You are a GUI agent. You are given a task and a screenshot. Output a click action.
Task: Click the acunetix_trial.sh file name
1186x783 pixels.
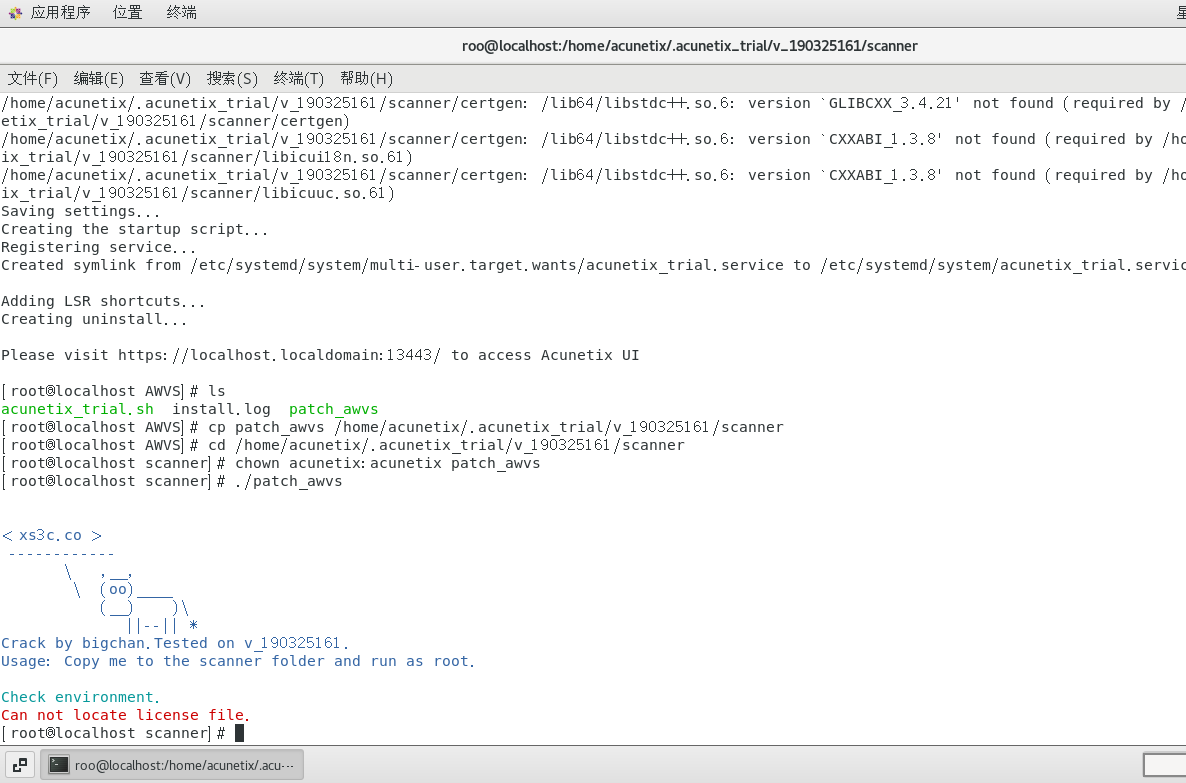[77, 409]
